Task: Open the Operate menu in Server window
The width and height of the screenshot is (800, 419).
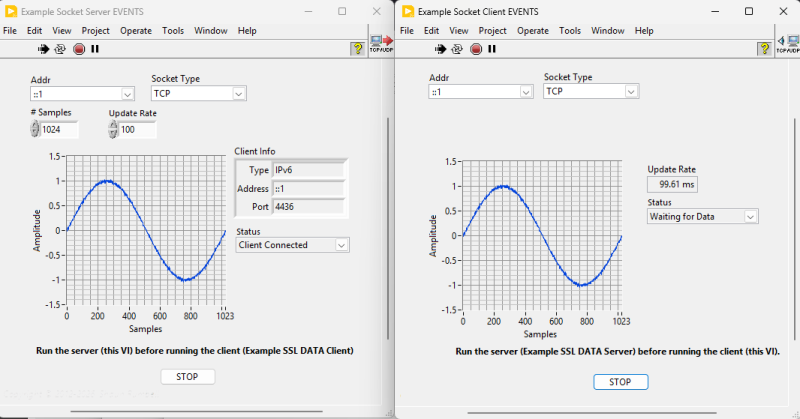Action: (135, 31)
